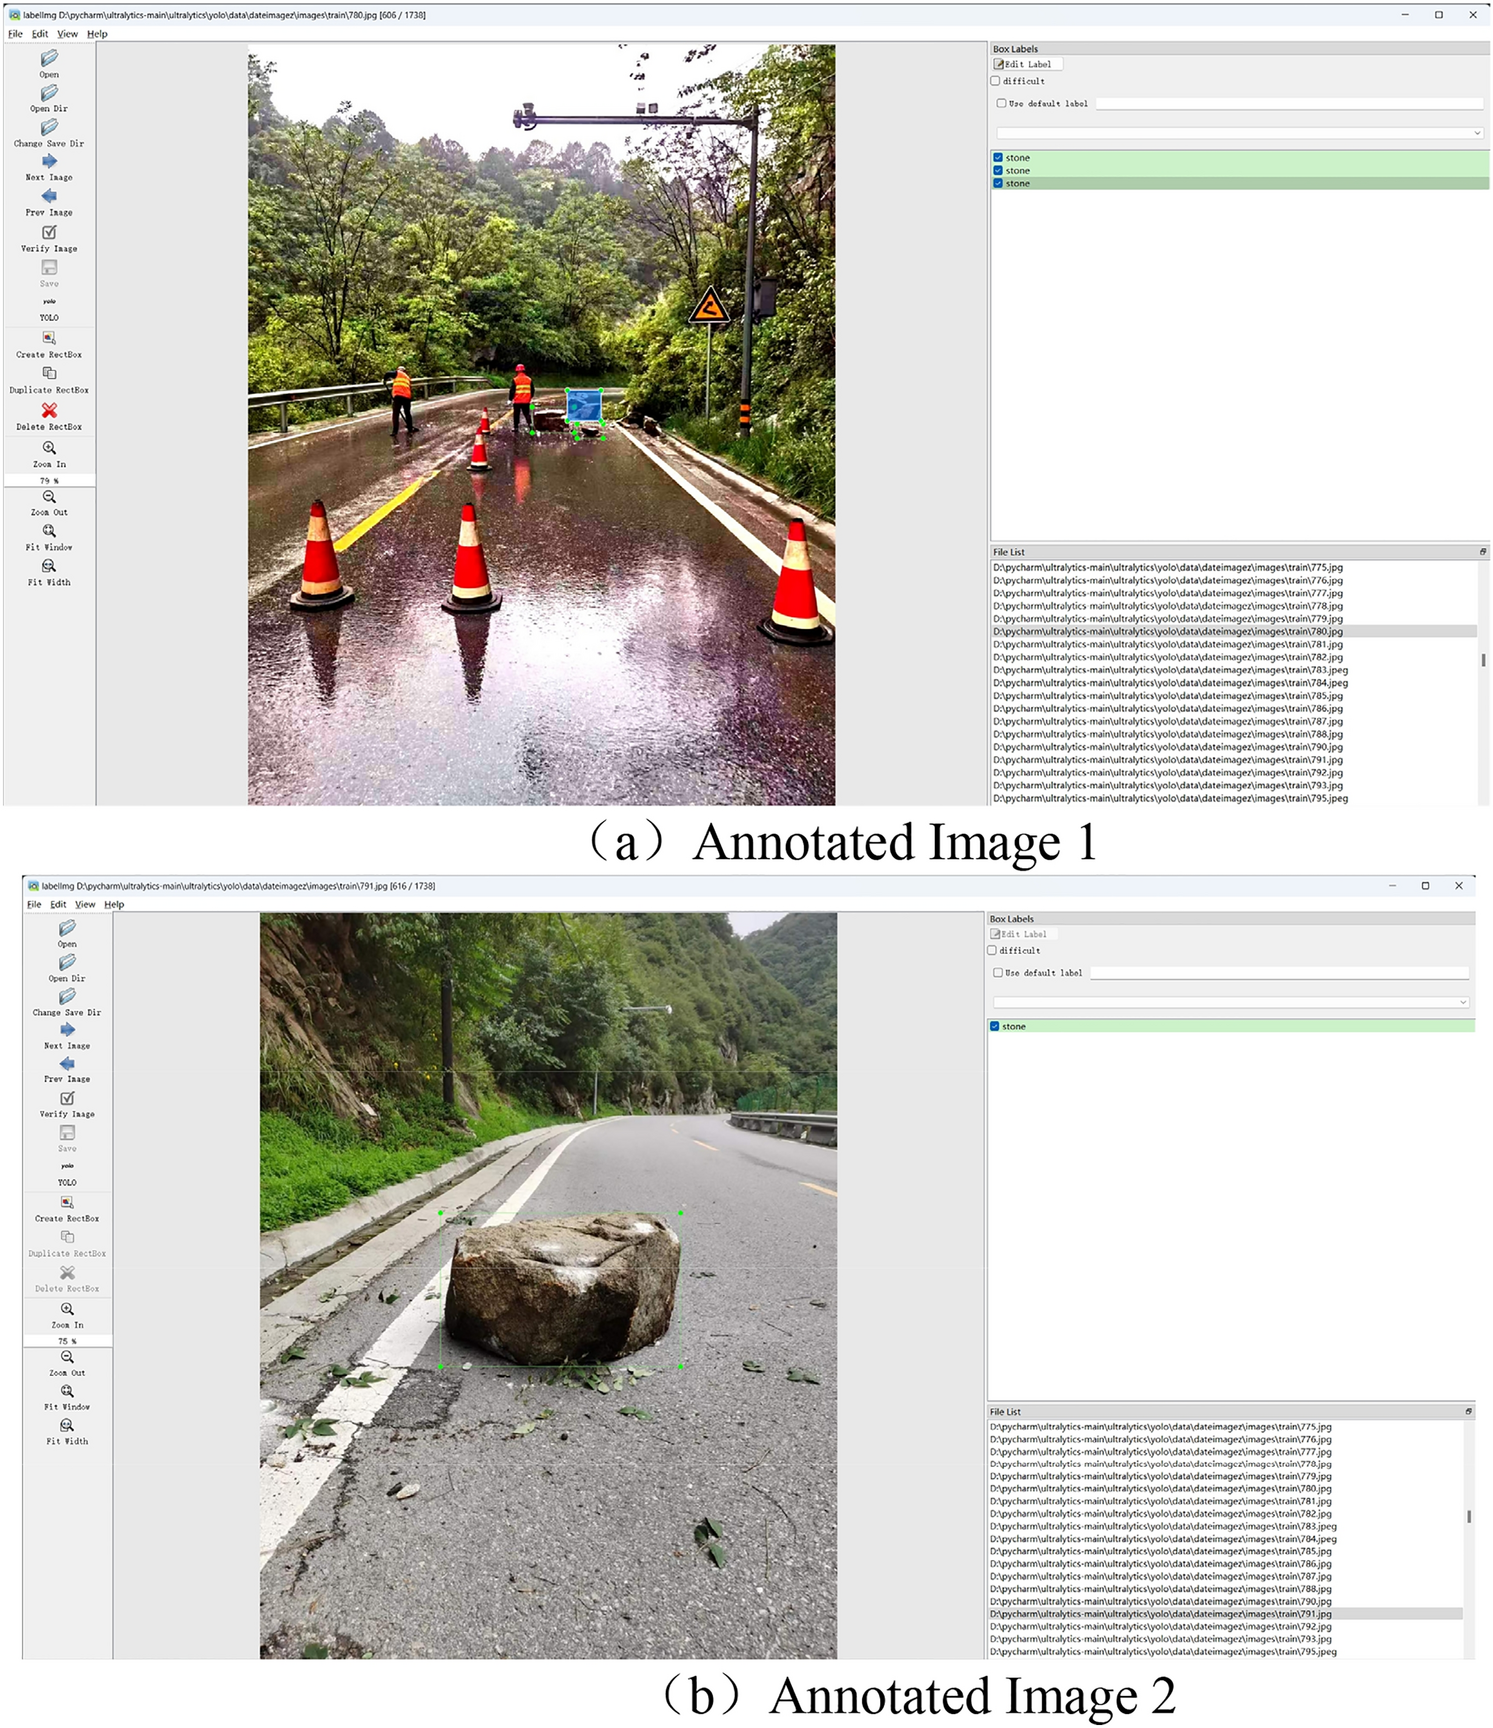
Task: Undock File List panel in Annotated Image 1 window
Action: pyautogui.click(x=1482, y=552)
